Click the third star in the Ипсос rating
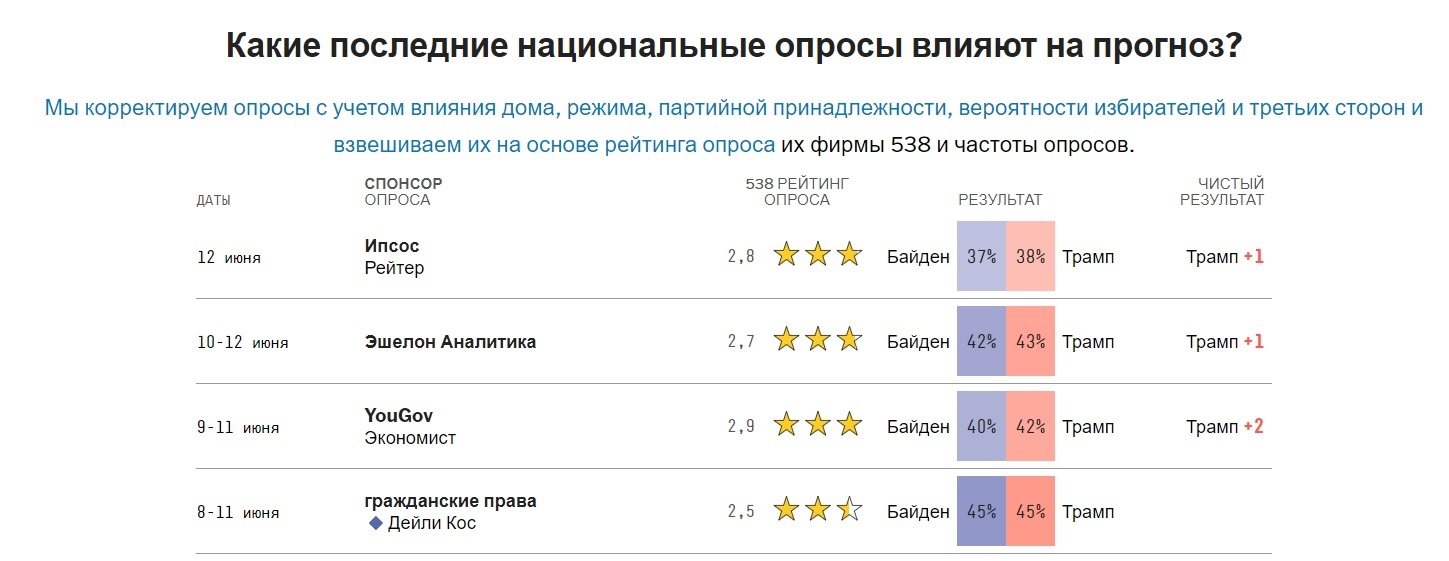 (x=849, y=255)
